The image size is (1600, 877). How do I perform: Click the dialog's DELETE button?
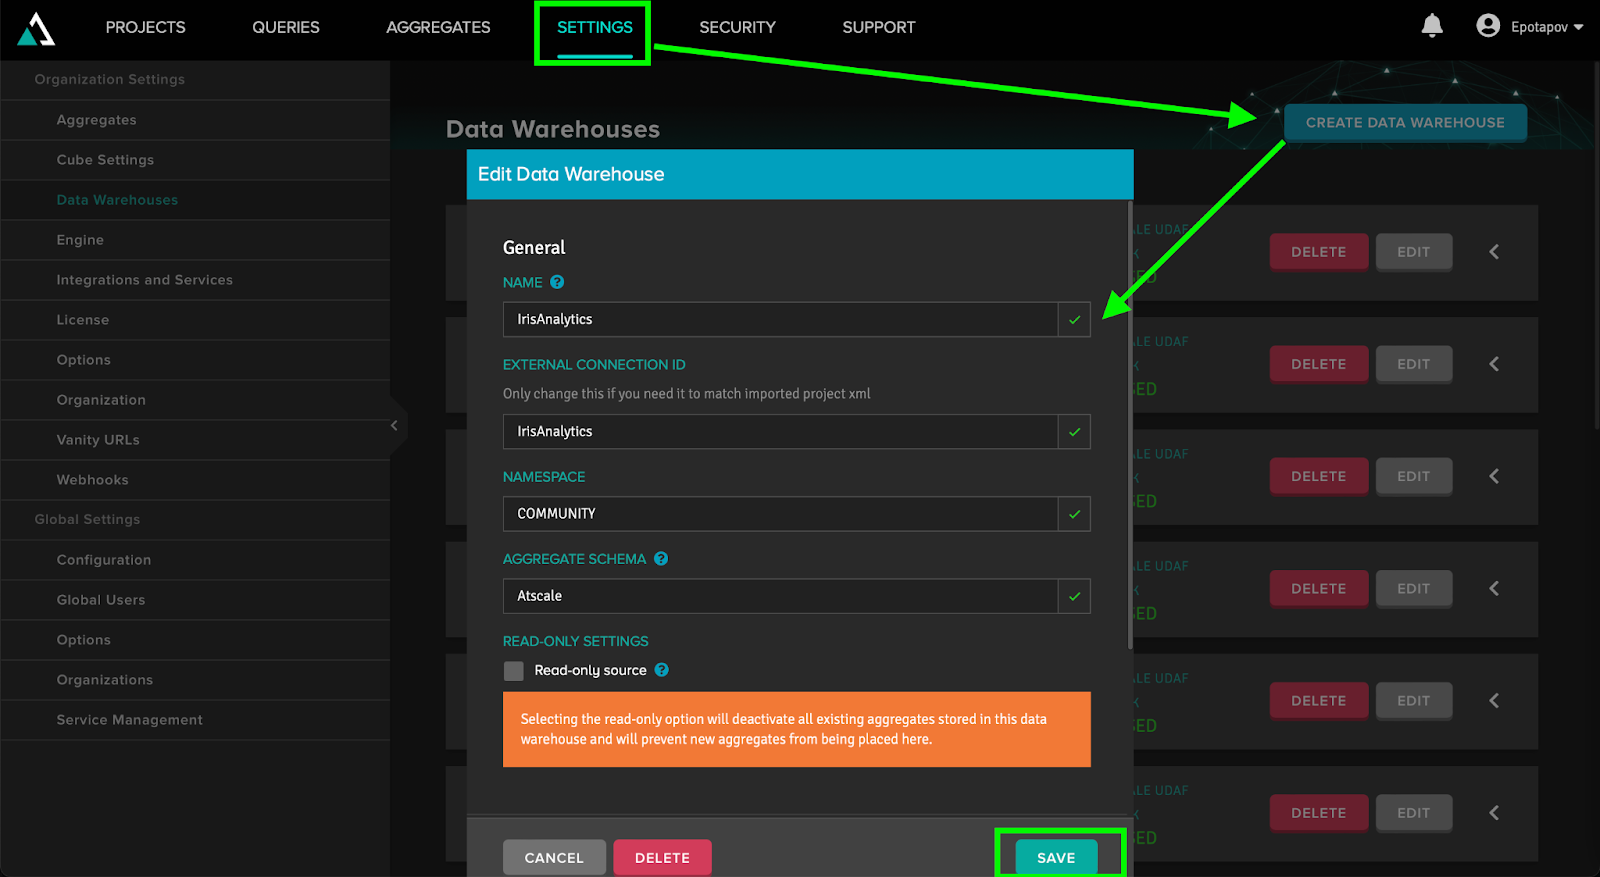(662, 857)
